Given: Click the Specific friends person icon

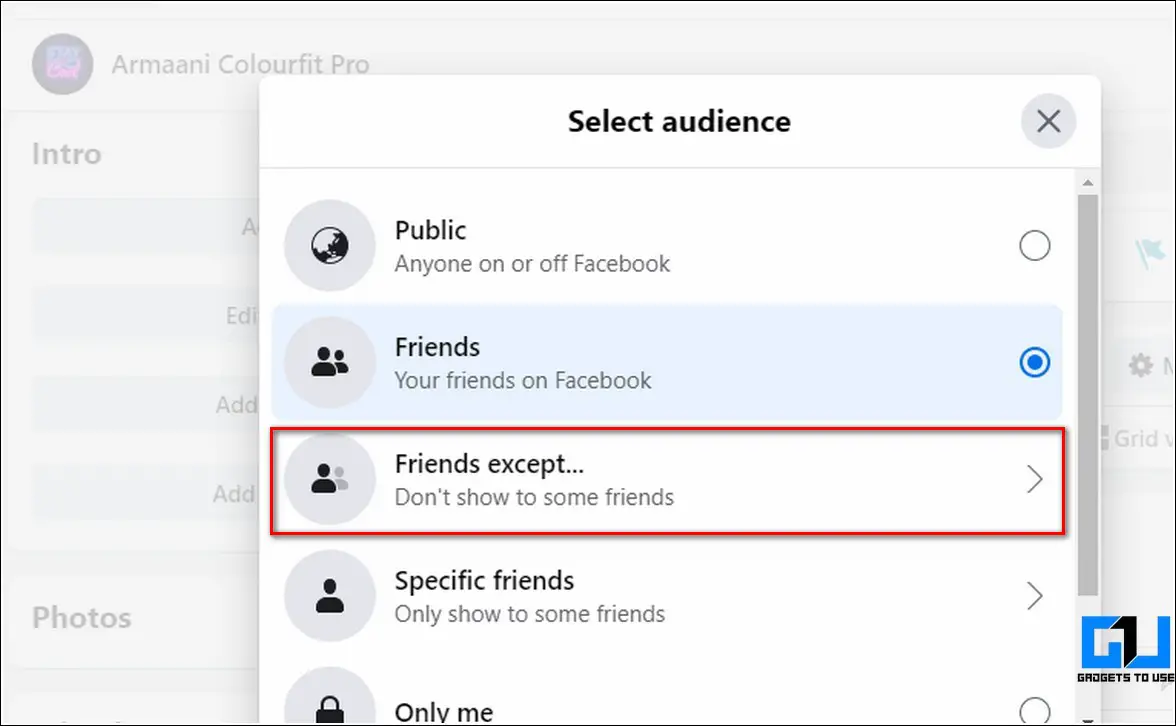Looking at the screenshot, I should [x=329, y=596].
